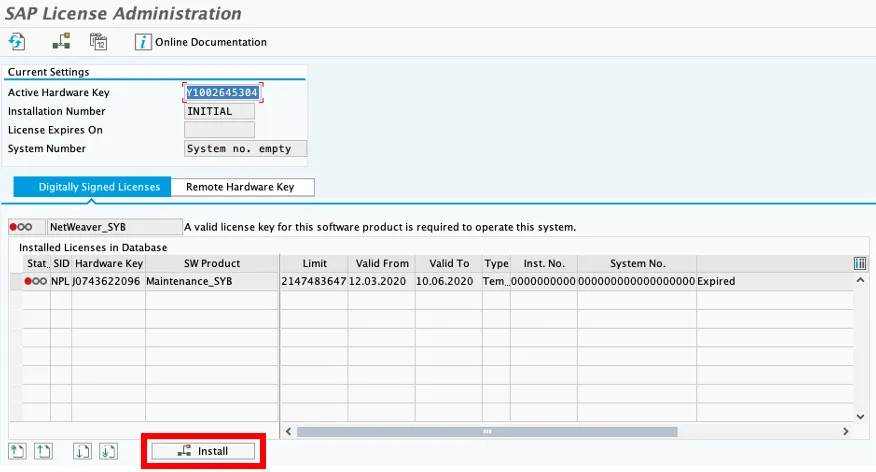876x472 pixels.
Task: Click the refresh icon in the toolbar
Action: (x=17, y=42)
